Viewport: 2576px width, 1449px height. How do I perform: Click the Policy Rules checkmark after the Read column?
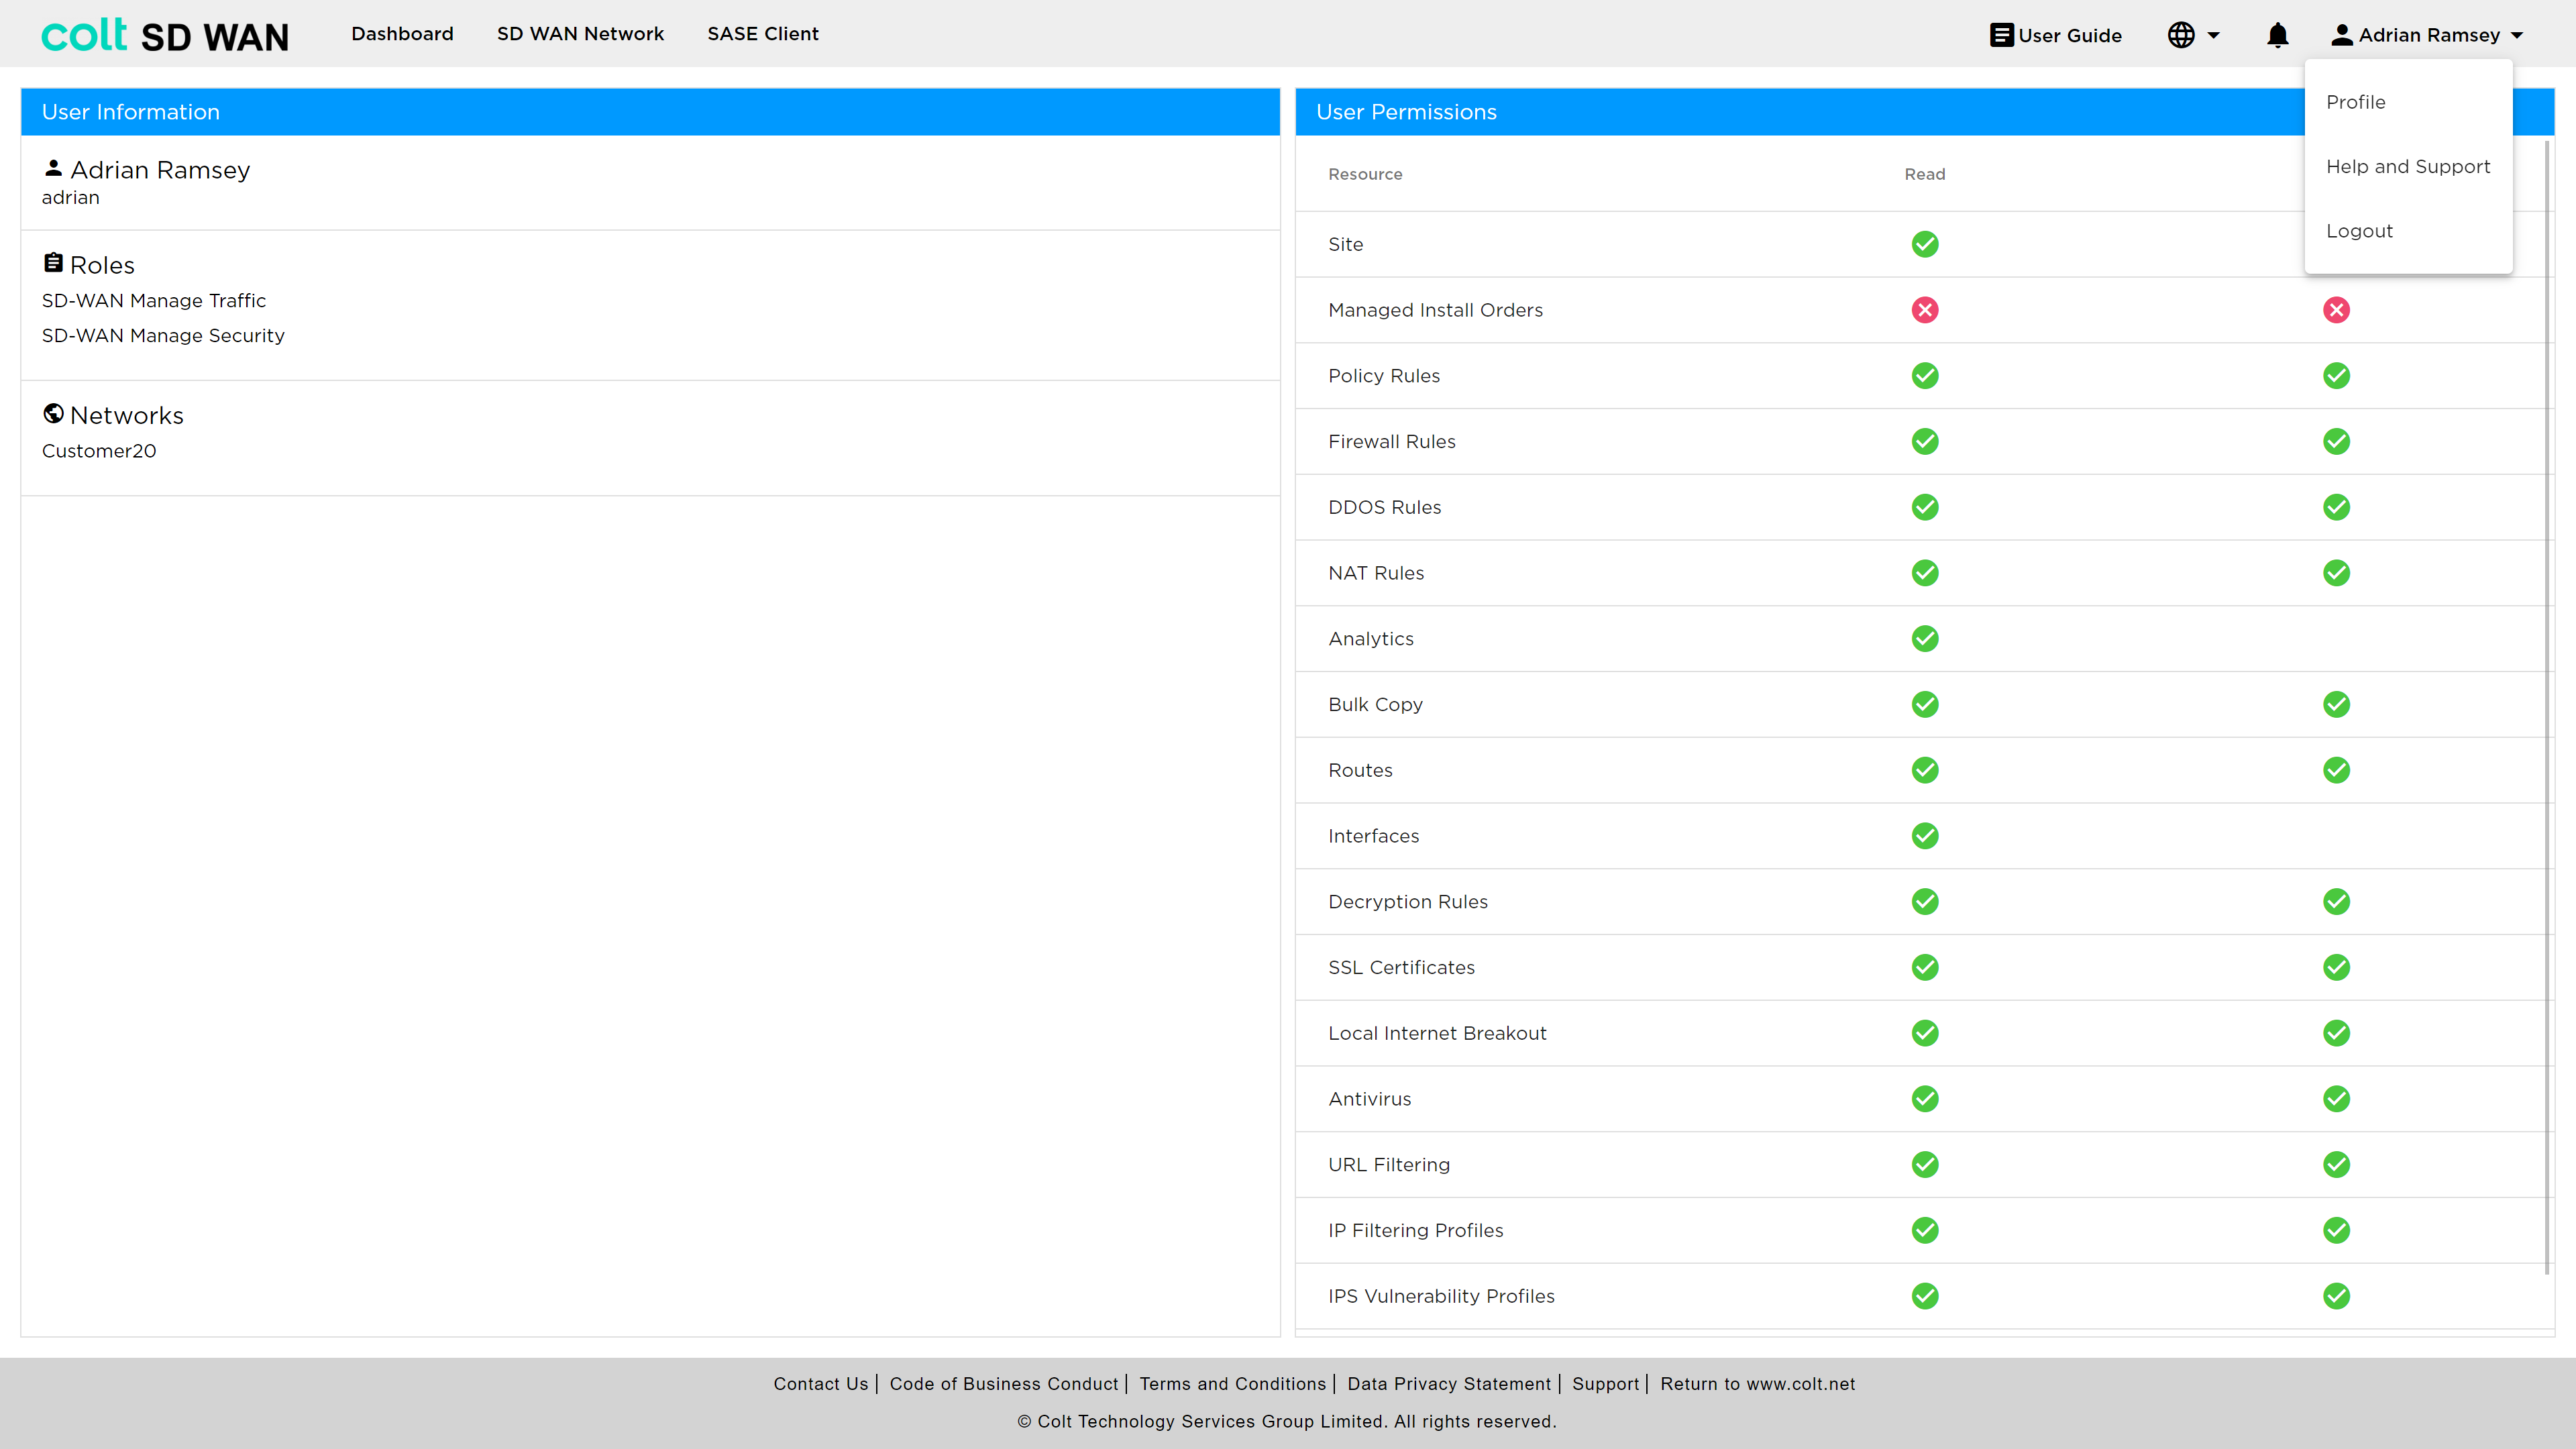tap(2336, 376)
